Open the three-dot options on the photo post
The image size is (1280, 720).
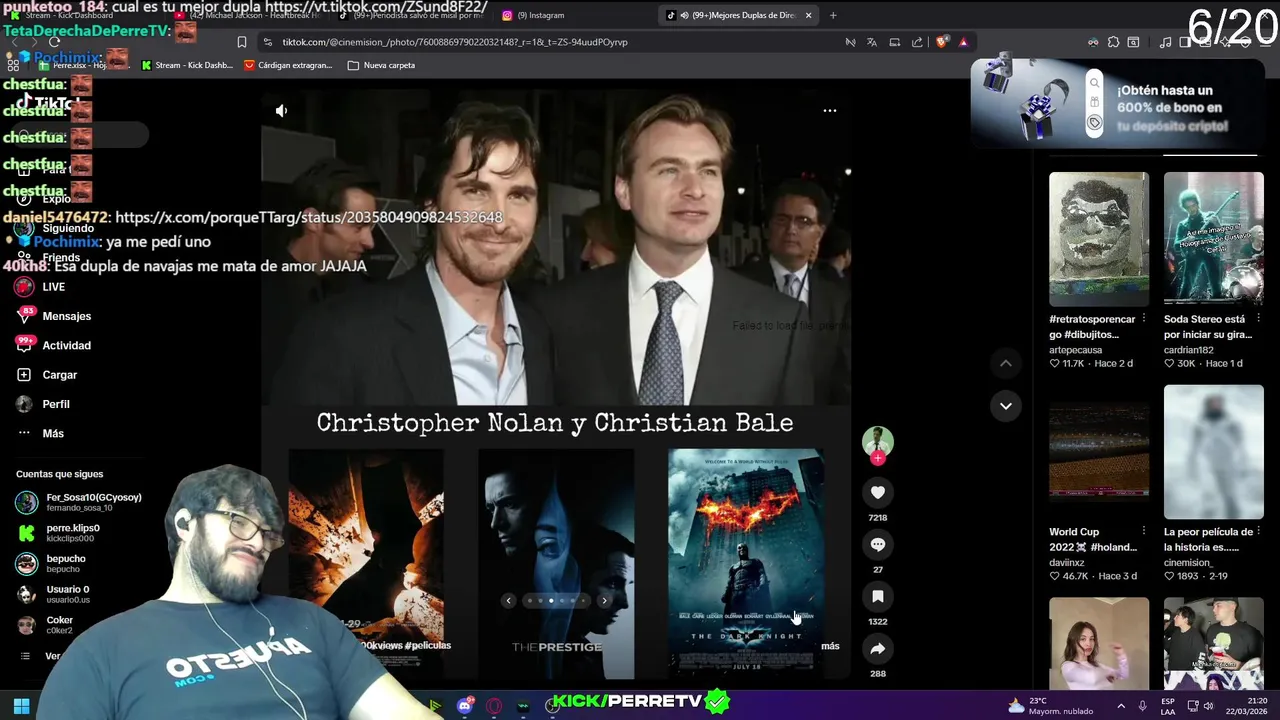(829, 111)
